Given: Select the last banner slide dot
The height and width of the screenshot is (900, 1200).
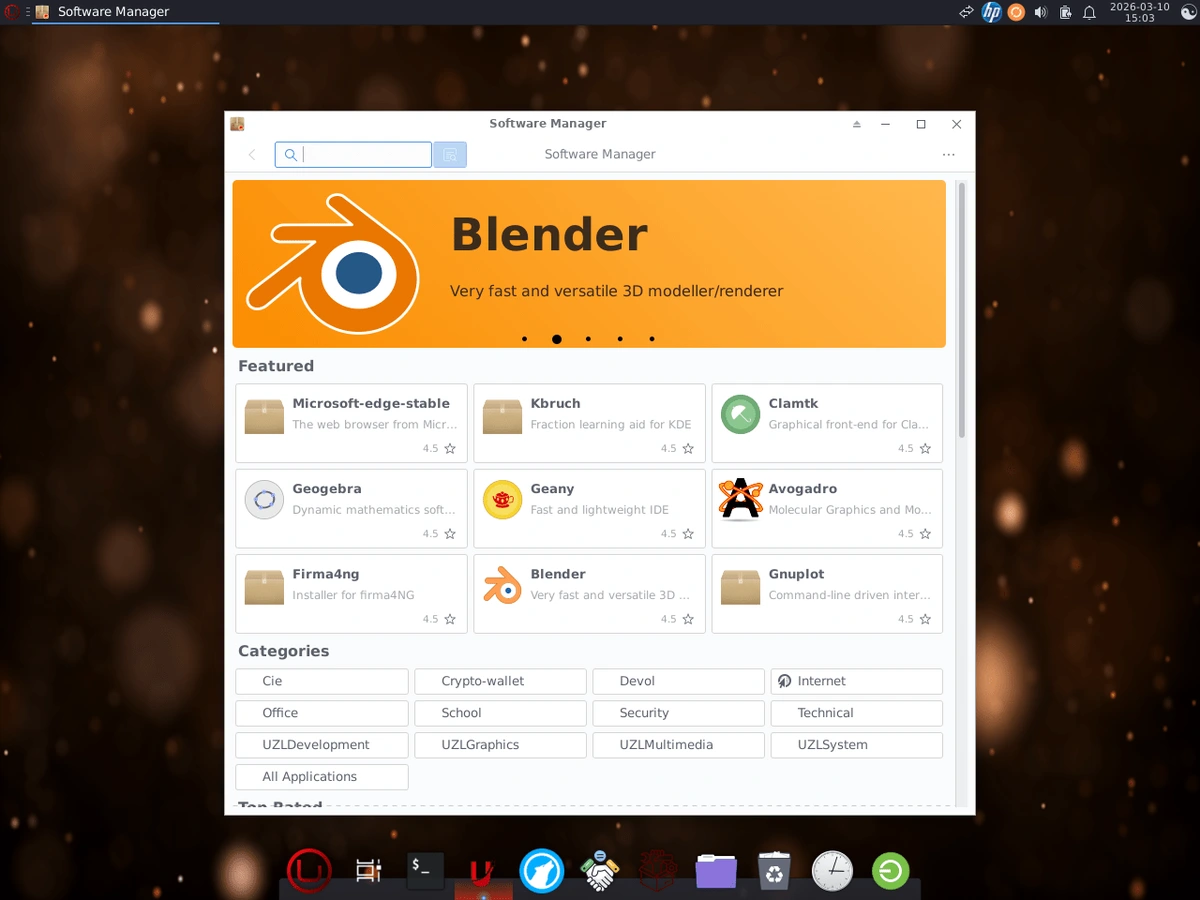Looking at the screenshot, I should point(652,339).
